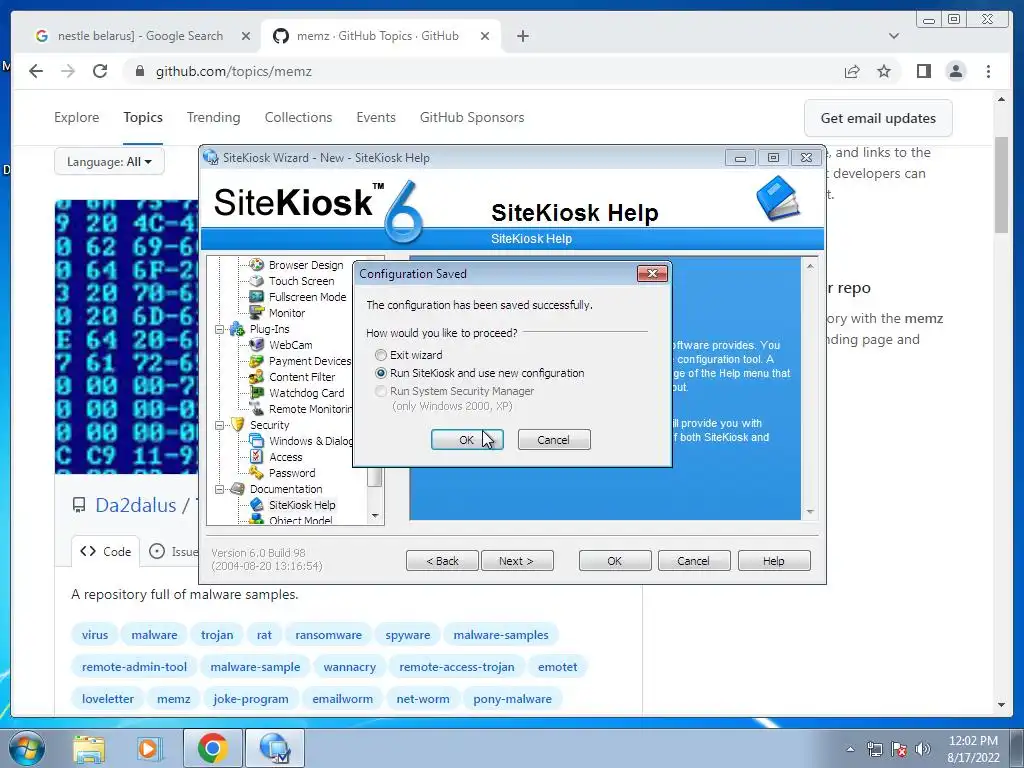Click the Content Filter icon
The width and height of the screenshot is (1024, 768).
click(257, 377)
